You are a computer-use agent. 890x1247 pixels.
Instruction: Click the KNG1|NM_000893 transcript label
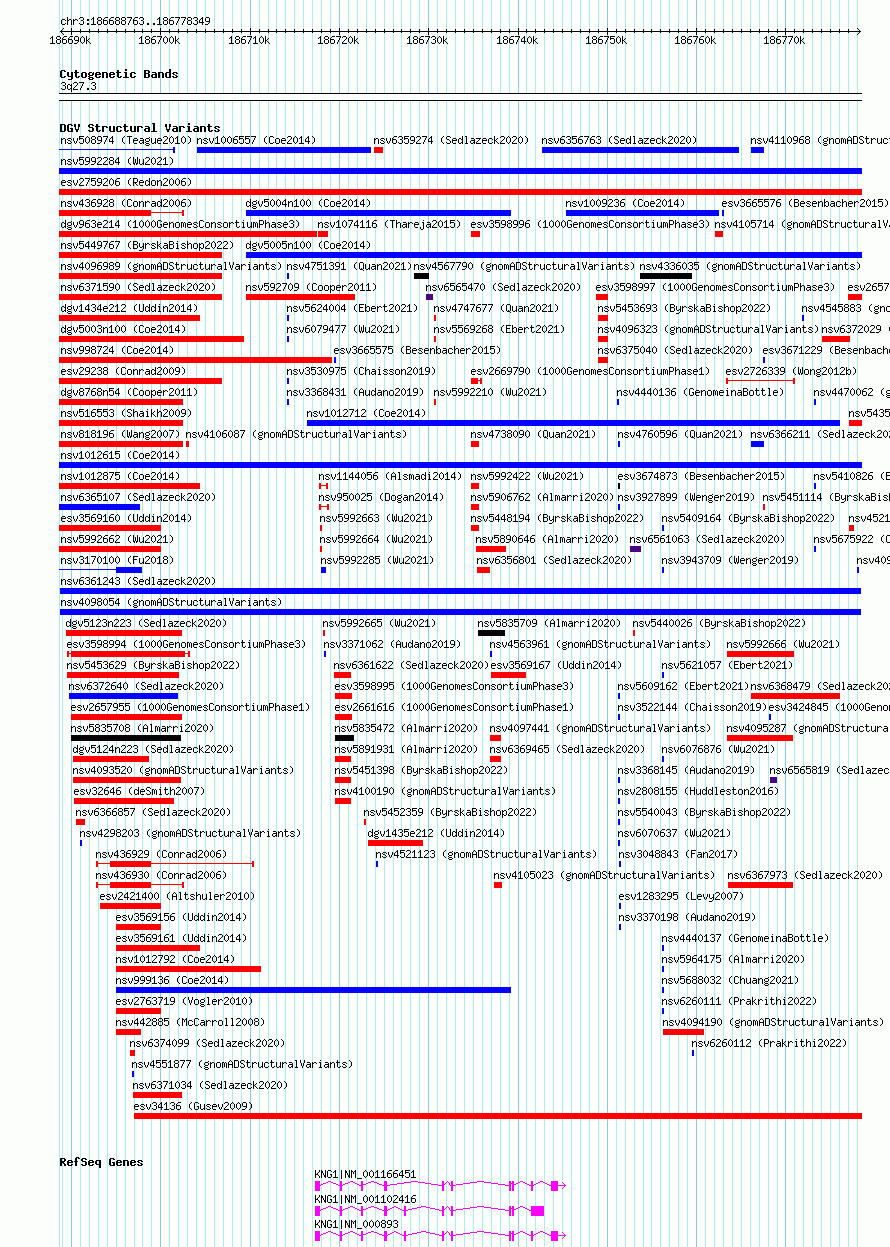(356, 1223)
